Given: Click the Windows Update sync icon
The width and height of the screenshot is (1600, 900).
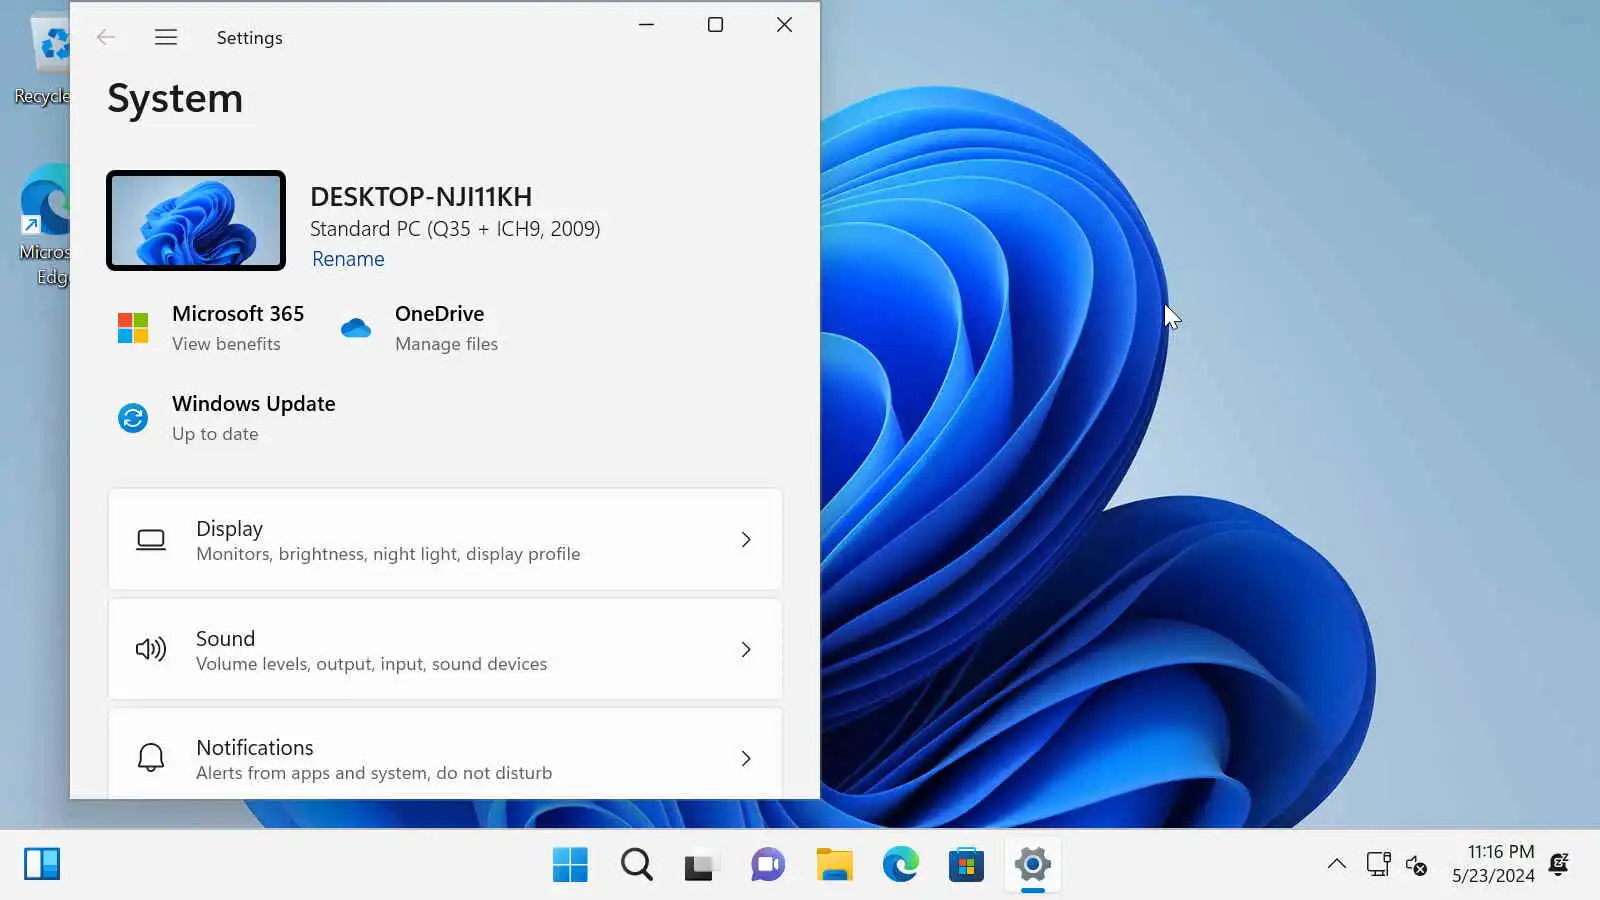Looking at the screenshot, I should click(133, 418).
